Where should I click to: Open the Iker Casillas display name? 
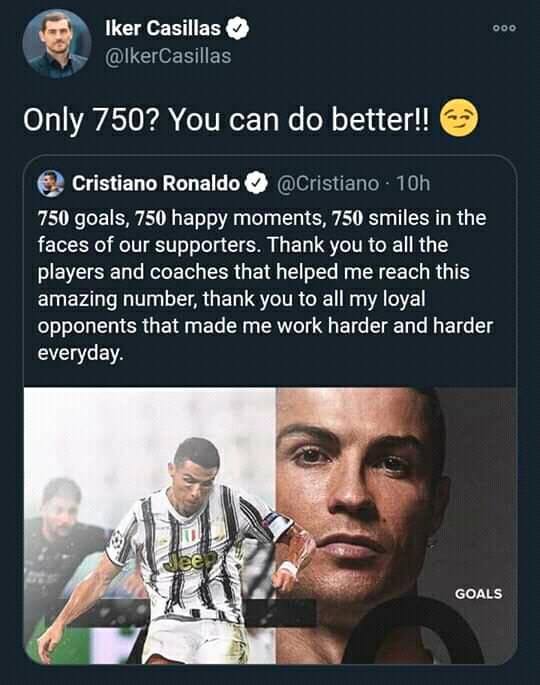[163, 29]
